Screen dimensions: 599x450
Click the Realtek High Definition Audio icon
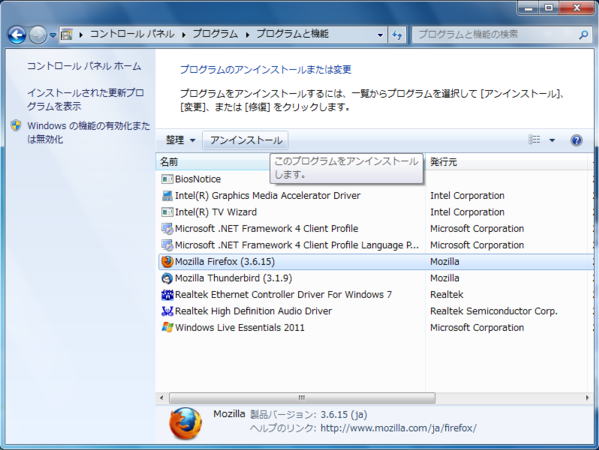[x=167, y=311]
